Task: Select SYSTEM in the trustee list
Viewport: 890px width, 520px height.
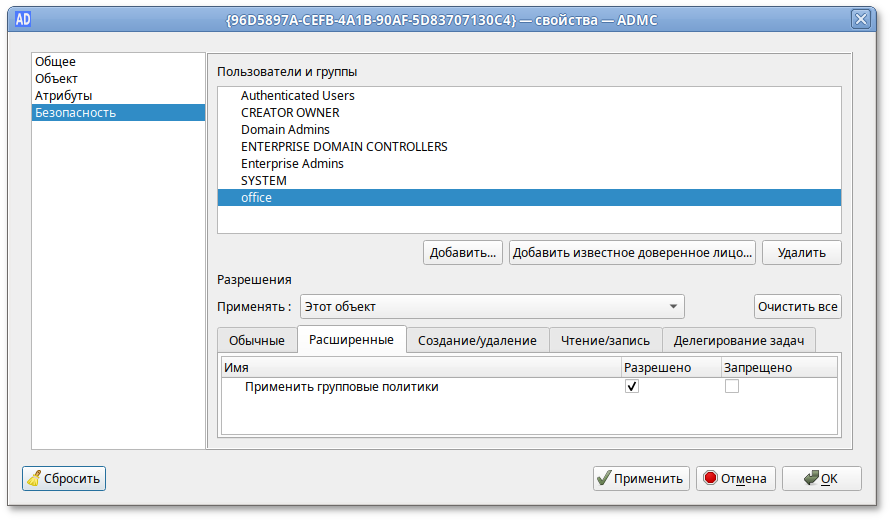Action: click(x=529, y=181)
